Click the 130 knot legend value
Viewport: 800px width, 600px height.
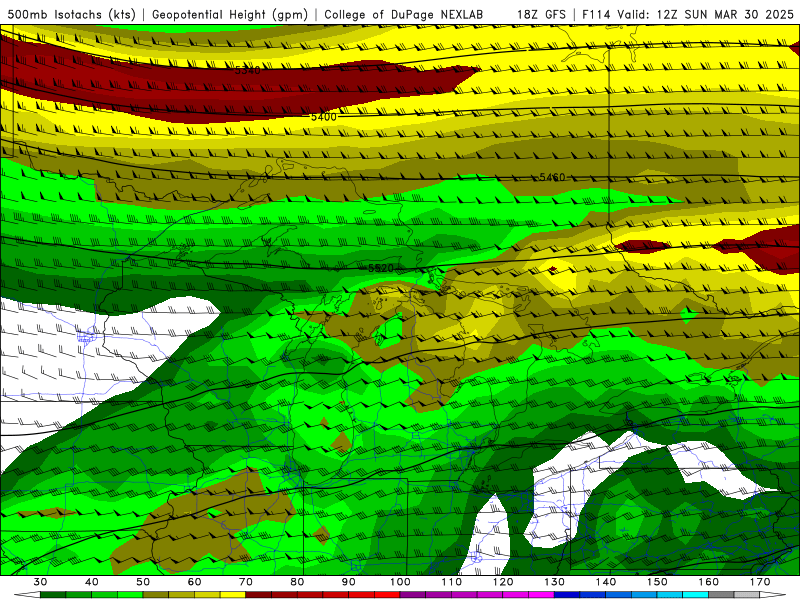coord(554,582)
